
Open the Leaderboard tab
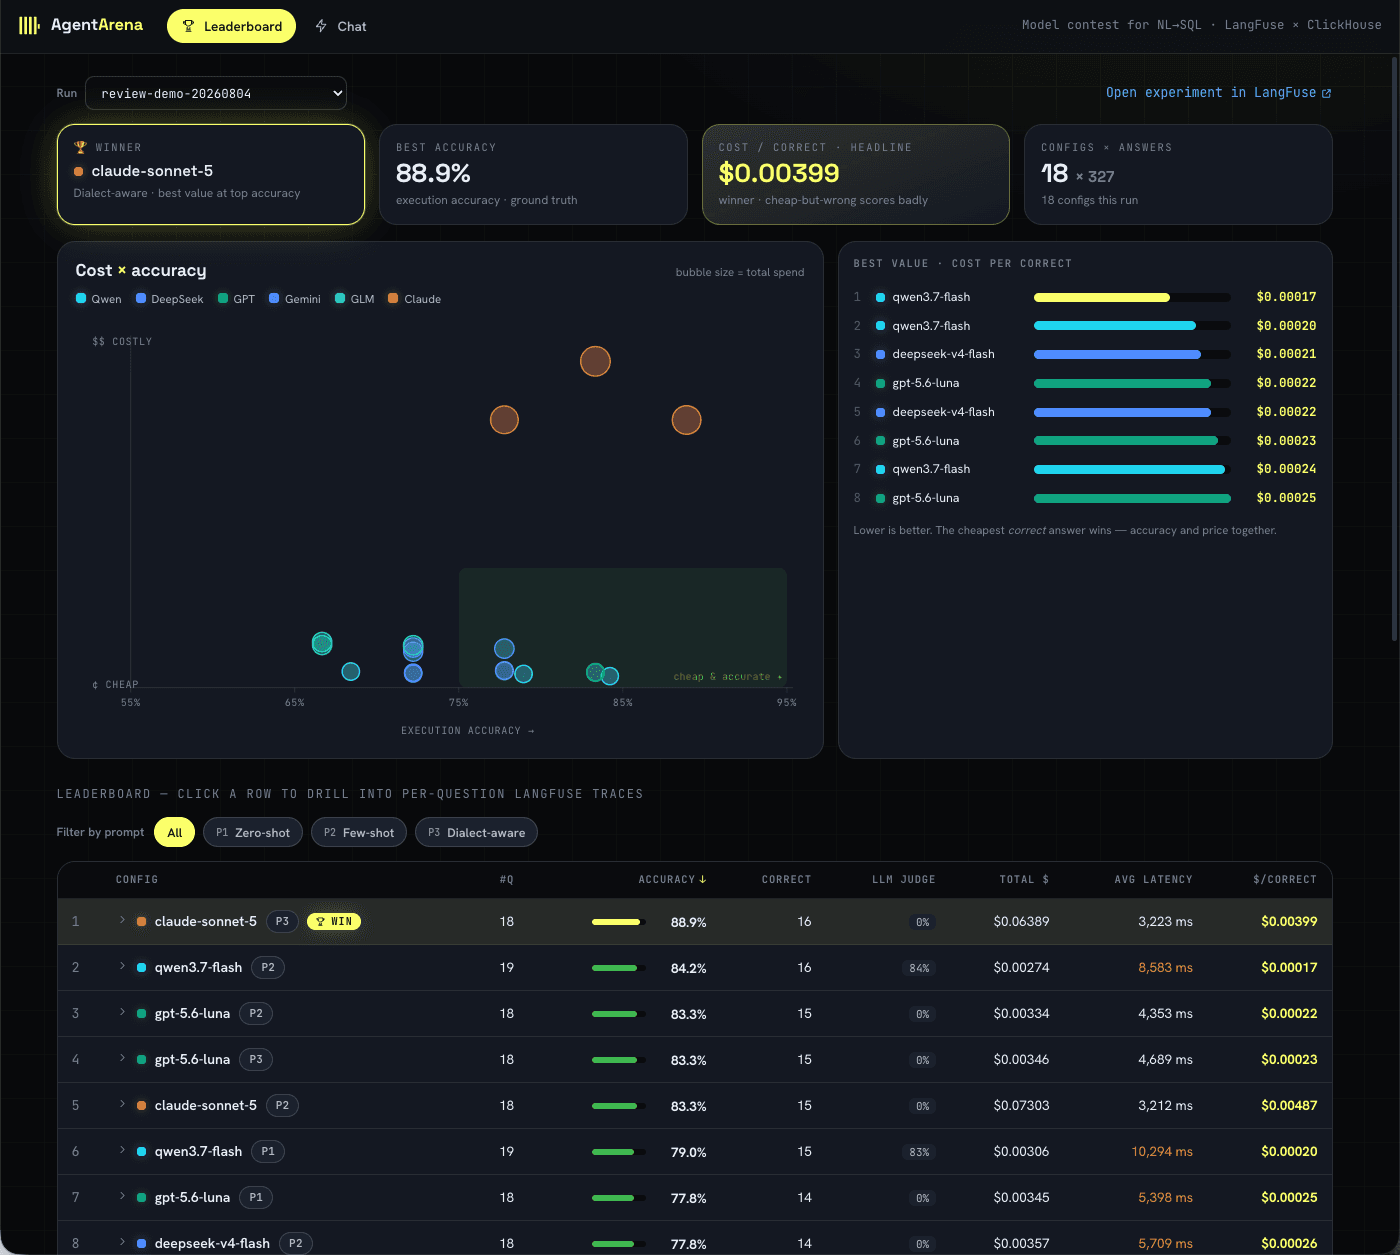[x=231, y=26]
